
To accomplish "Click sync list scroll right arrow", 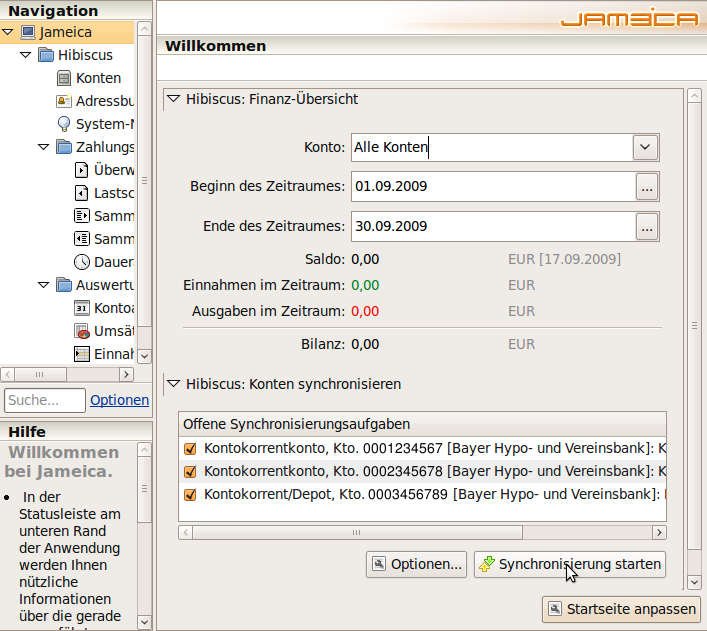I will [x=659, y=532].
